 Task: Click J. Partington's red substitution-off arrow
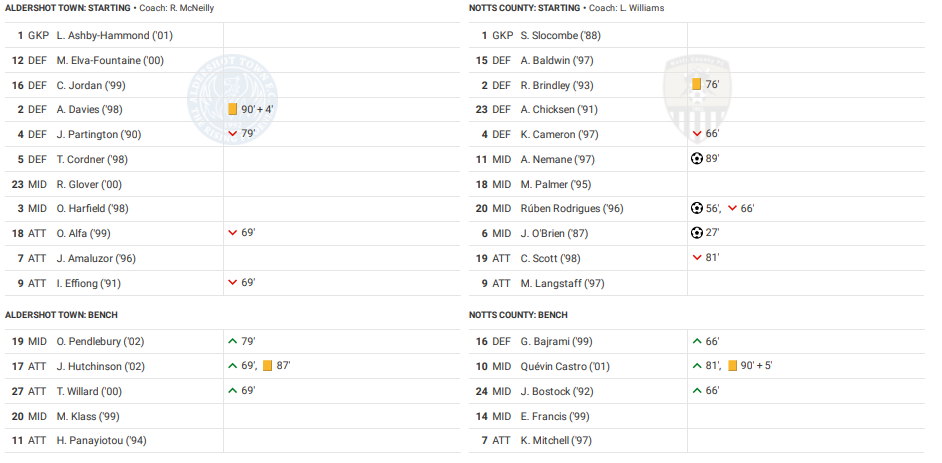coord(233,134)
